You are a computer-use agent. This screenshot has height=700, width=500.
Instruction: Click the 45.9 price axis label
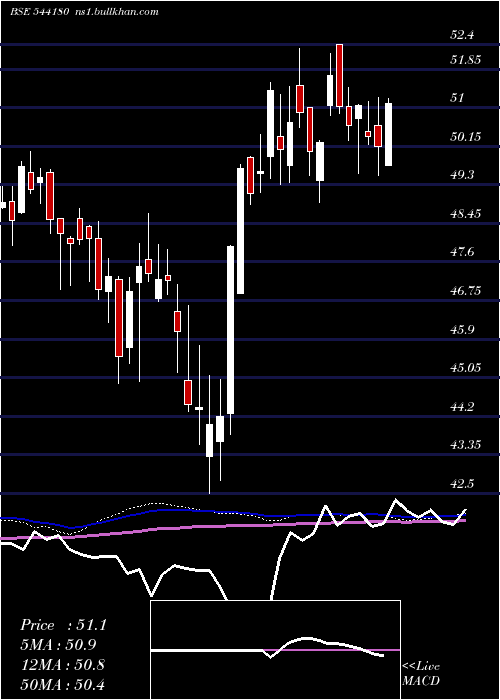pyautogui.click(x=462, y=329)
